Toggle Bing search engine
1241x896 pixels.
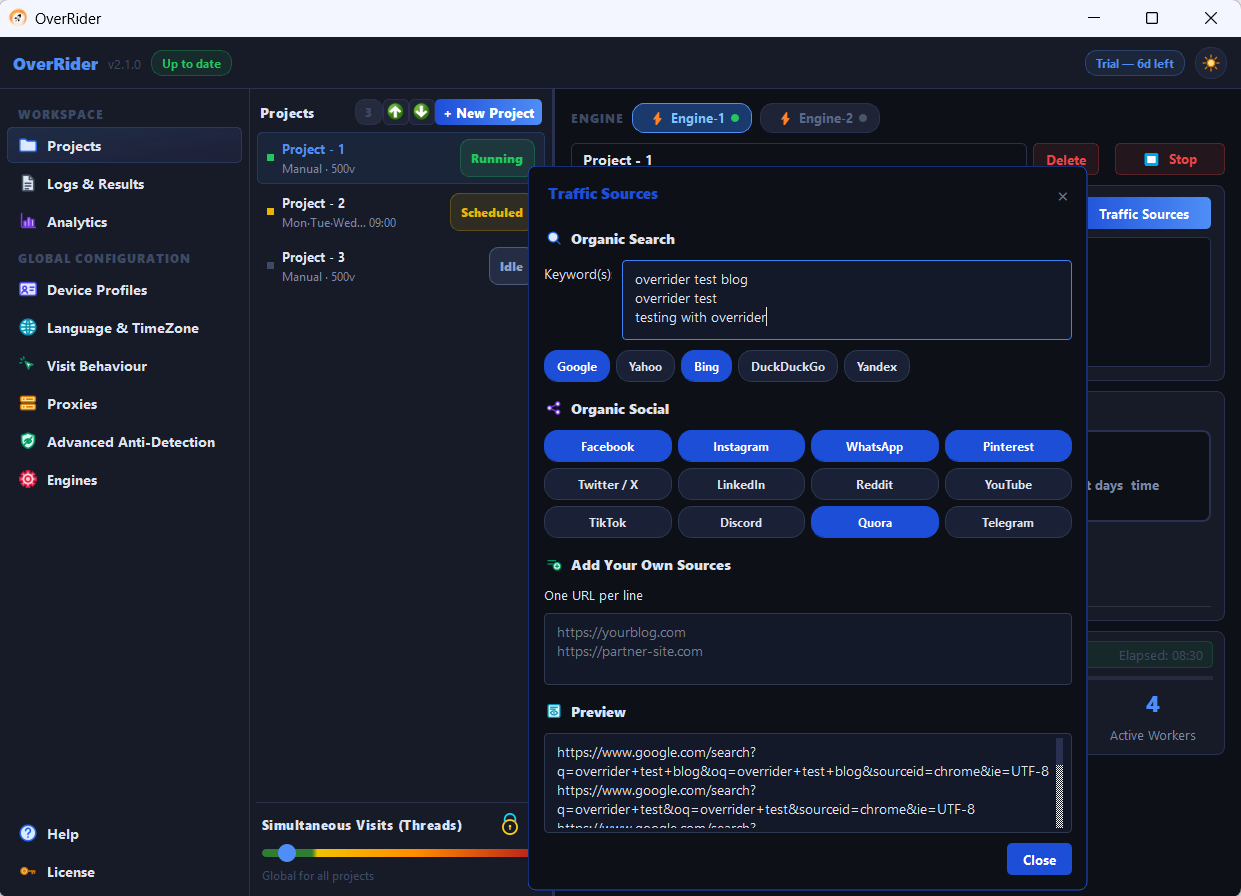click(x=706, y=367)
